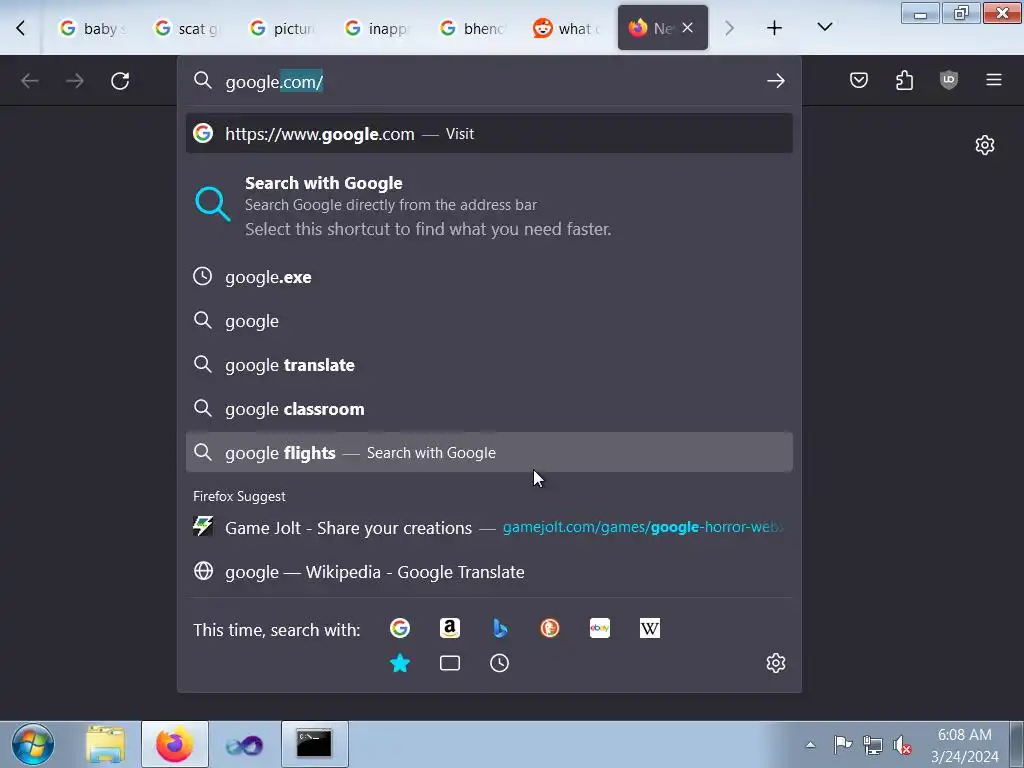
Task: Choose the 'google translate' suggestion
Action: click(489, 364)
